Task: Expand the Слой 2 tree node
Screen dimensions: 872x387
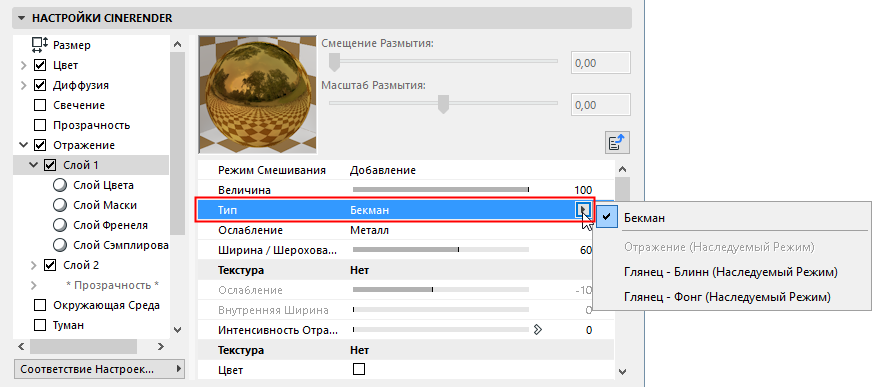Action: [33, 265]
